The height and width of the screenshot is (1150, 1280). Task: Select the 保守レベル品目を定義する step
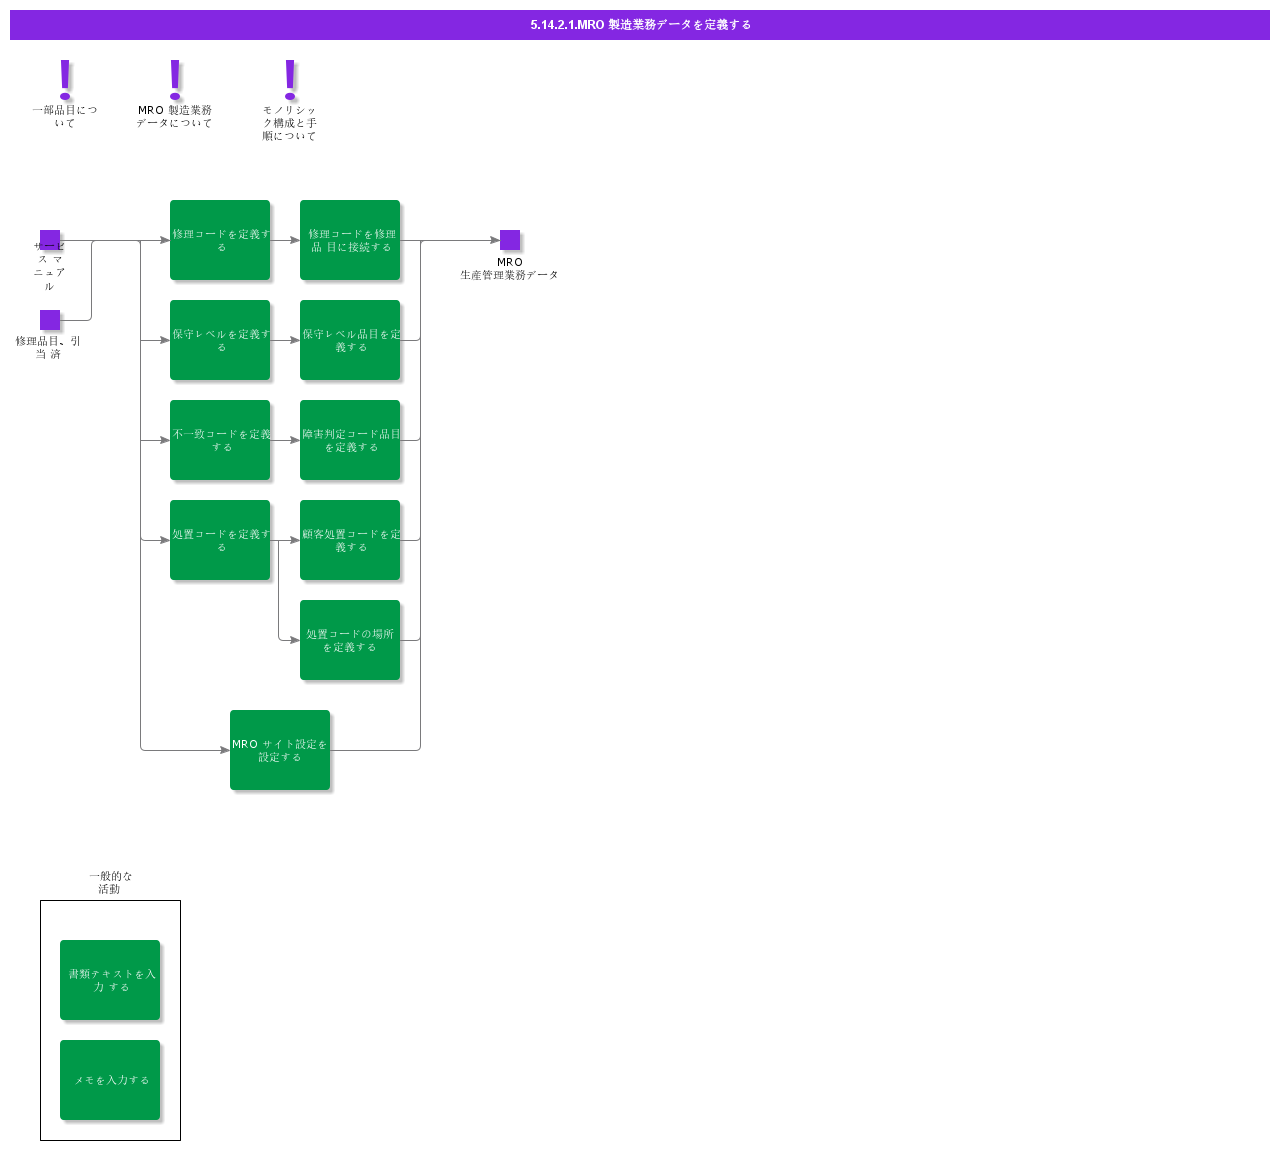click(350, 340)
